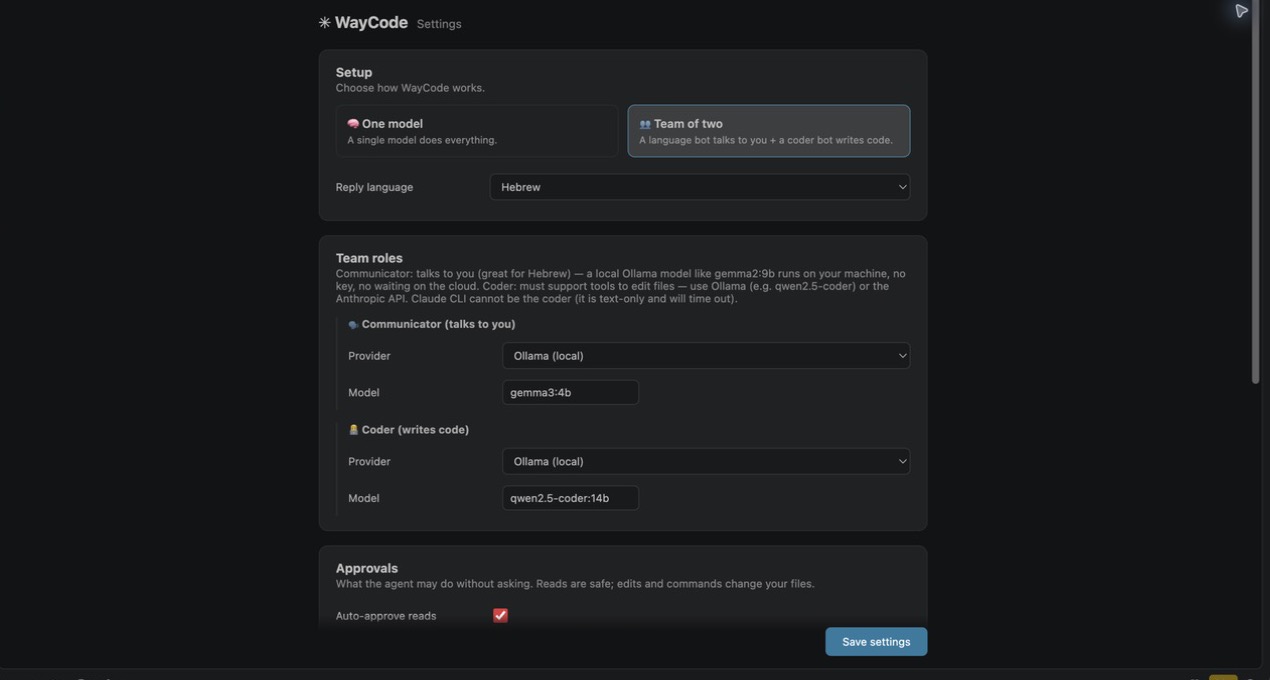Image resolution: width=1270 pixels, height=680 pixels.
Task: Open the Settings tab next to WayCode
Action: point(439,24)
